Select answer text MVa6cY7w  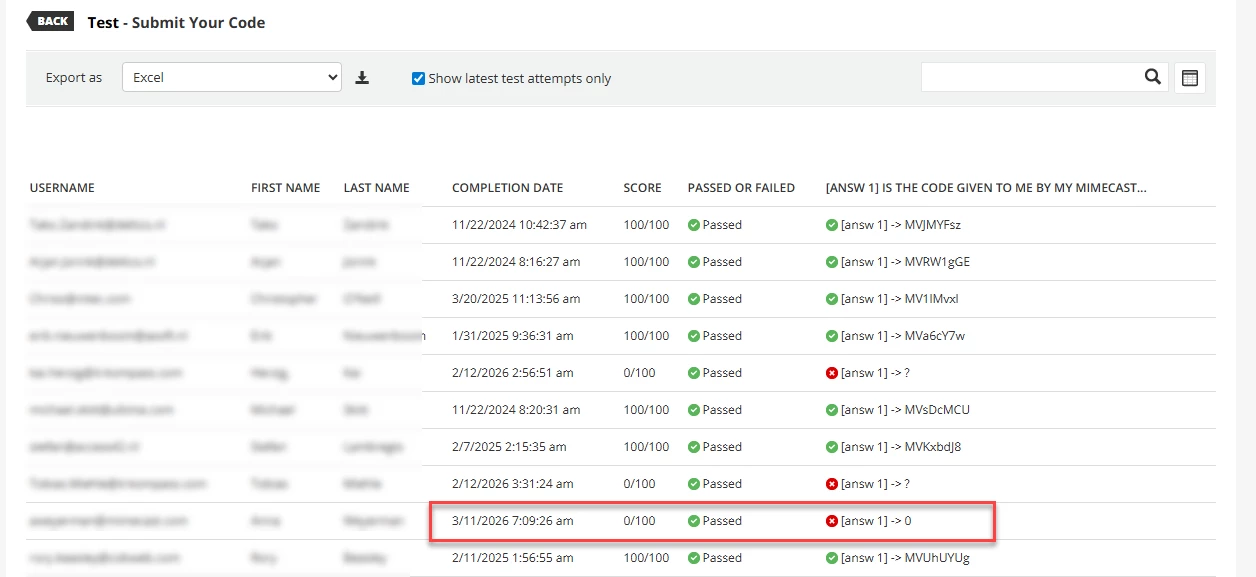(x=934, y=336)
